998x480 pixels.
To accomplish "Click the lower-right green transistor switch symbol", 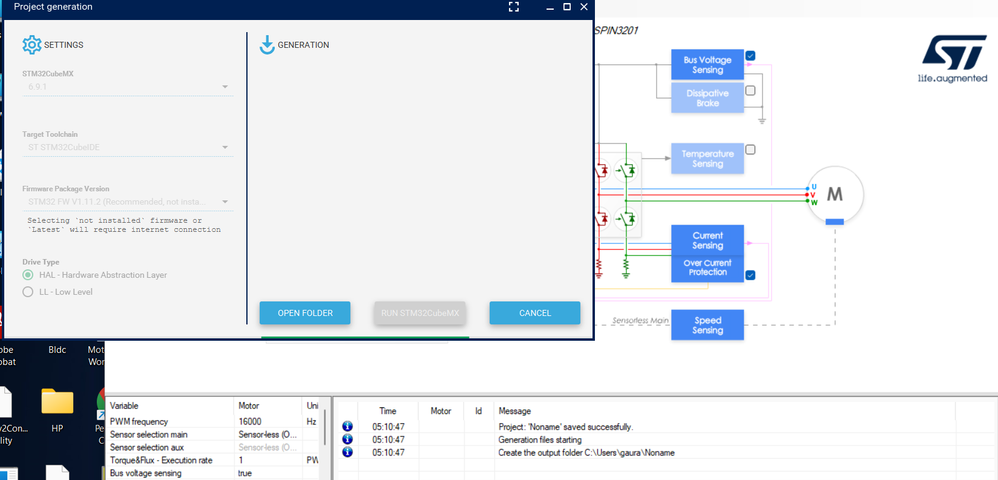I will point(626,220).
